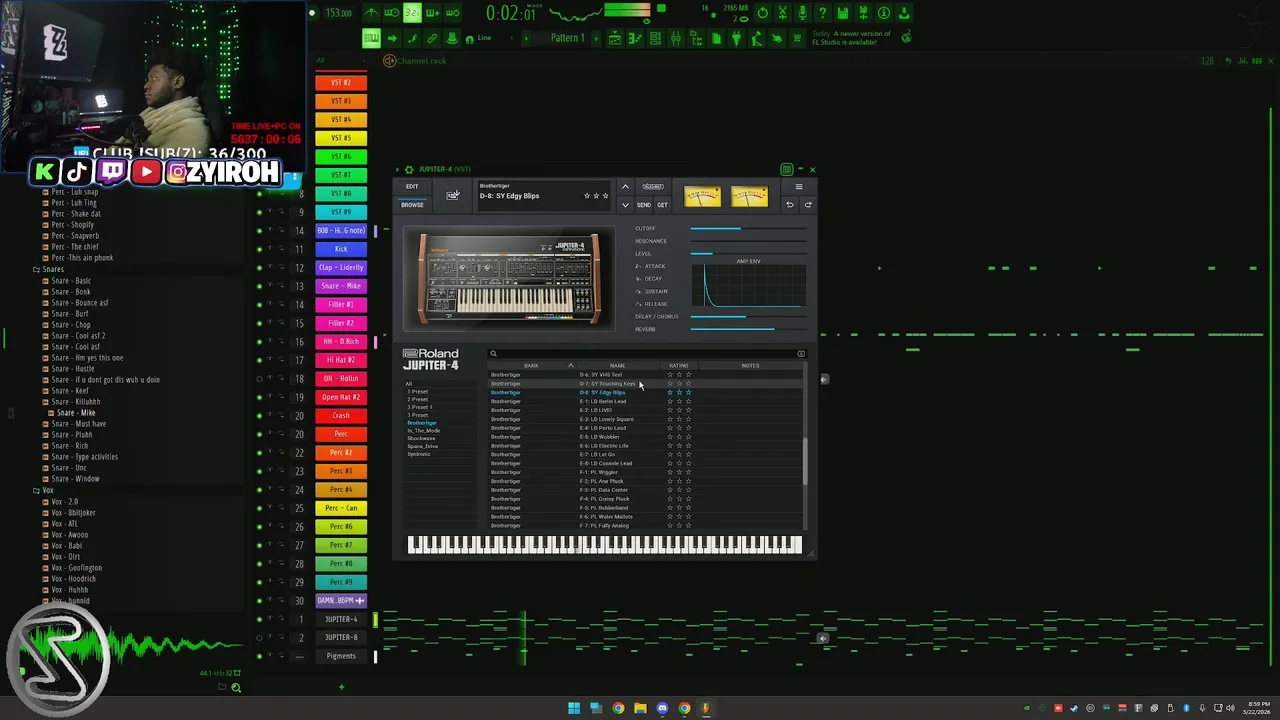Collapse the Vox folder in the browser
The width and height of the screenshot is (1280, 720).
[36, 490]
